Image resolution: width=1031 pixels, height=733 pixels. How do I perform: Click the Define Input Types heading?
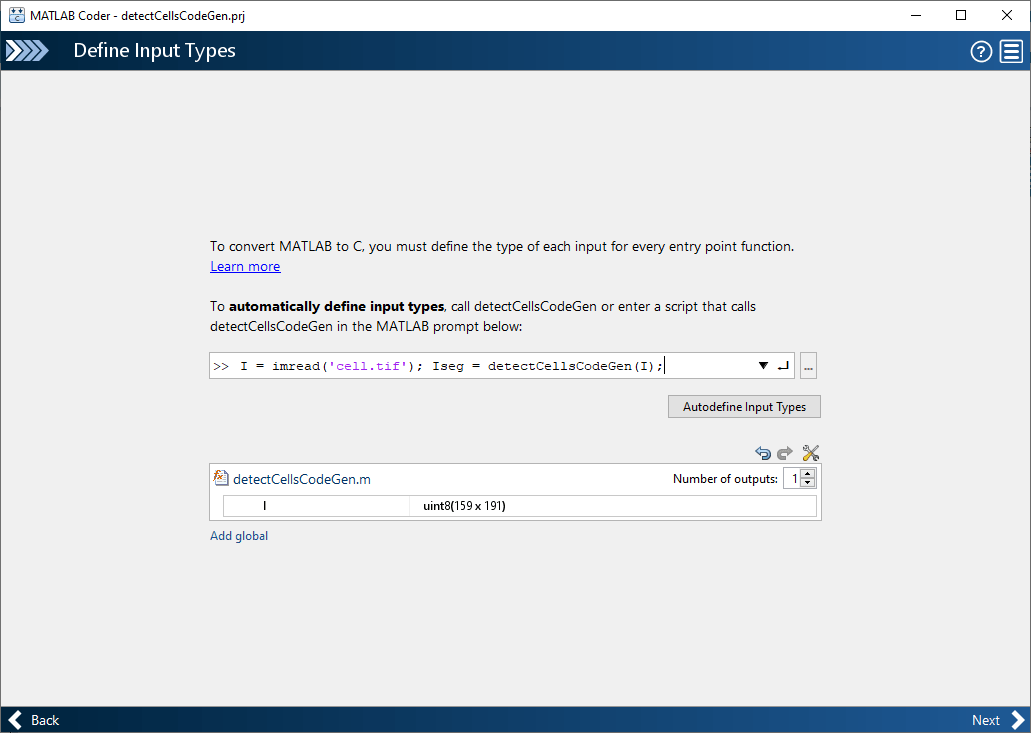tap(155, 51)
